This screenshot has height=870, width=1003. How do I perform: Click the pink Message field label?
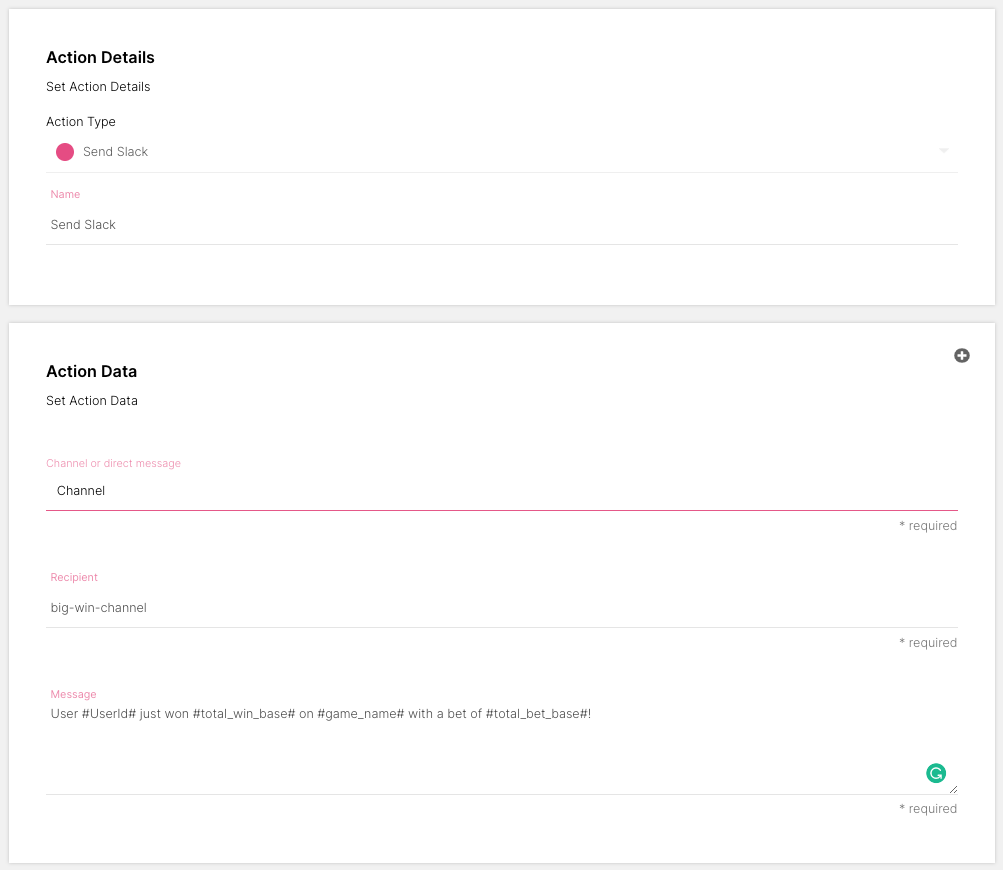point(73,695)
